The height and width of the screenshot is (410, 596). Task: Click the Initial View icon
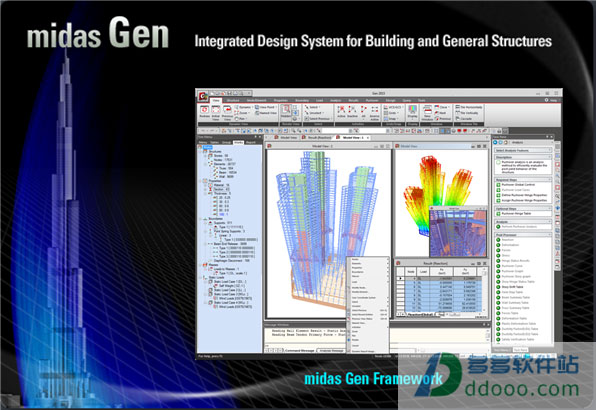point(216,113)
